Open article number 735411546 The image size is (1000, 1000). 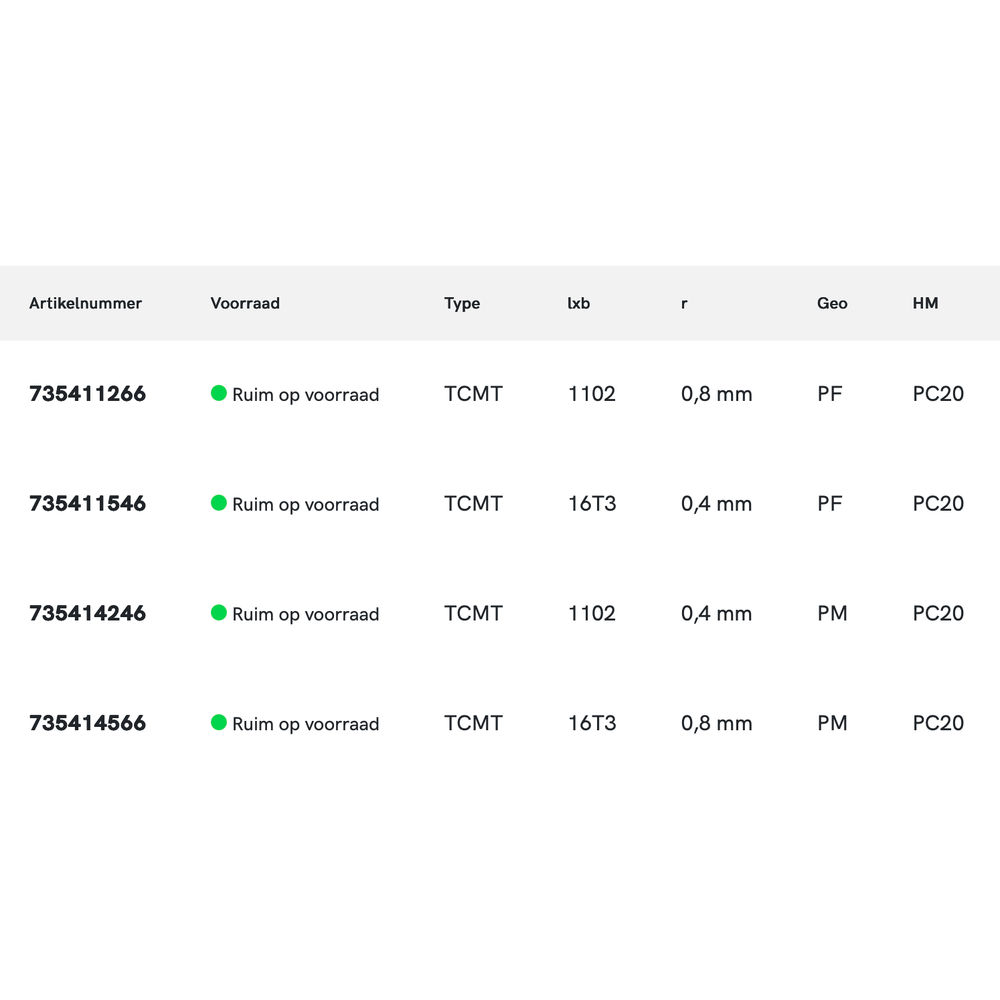point(88,504)
